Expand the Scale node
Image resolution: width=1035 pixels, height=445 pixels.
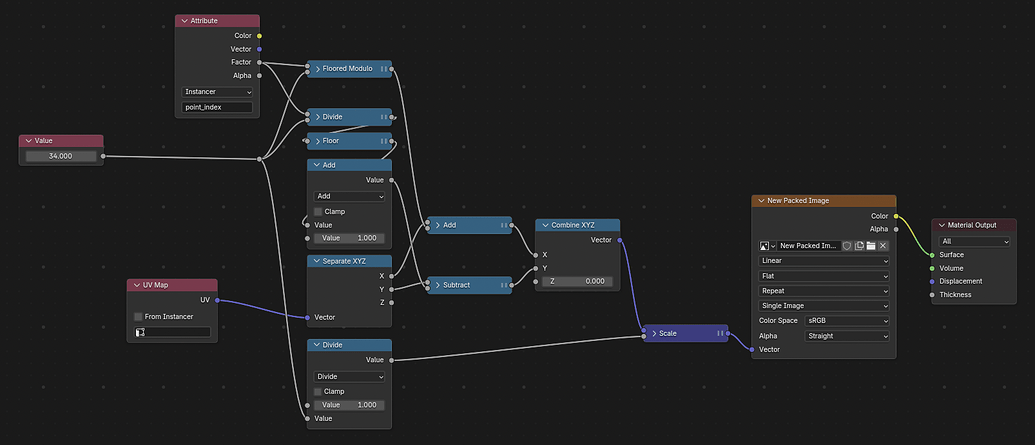click(x=653, y=333)
